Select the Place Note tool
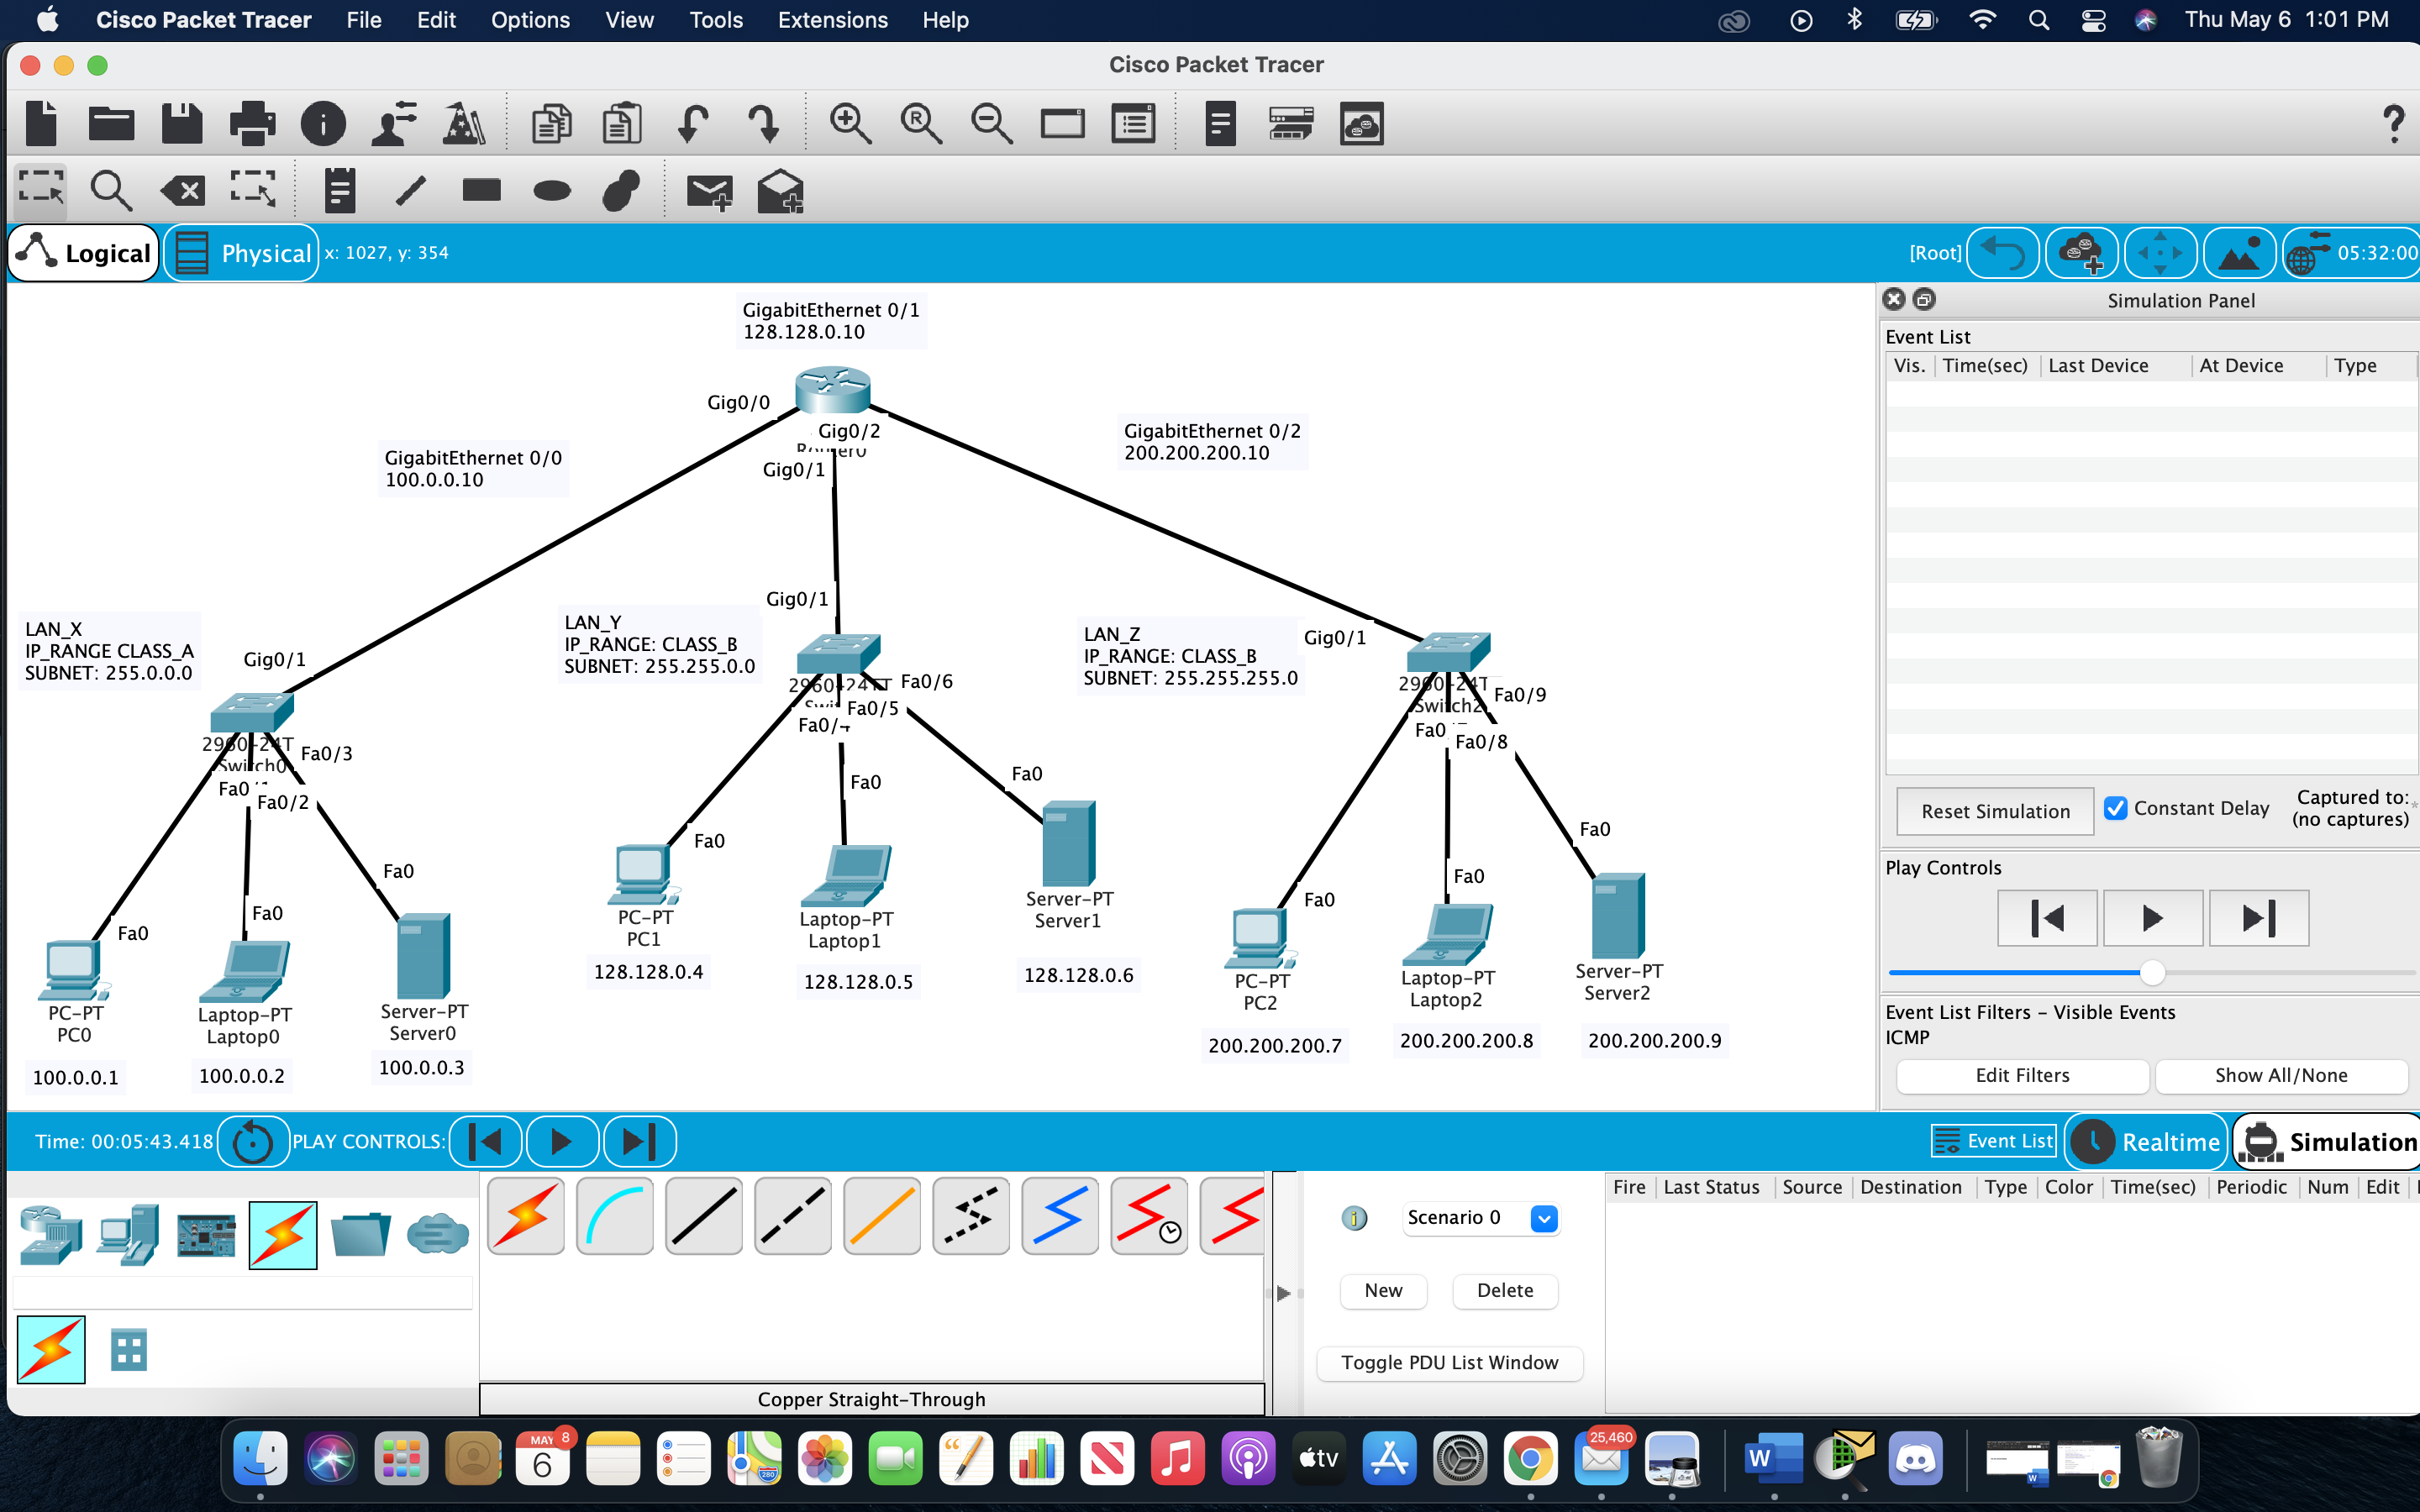The image size is (2420, 1512). (x=340, y=190)
